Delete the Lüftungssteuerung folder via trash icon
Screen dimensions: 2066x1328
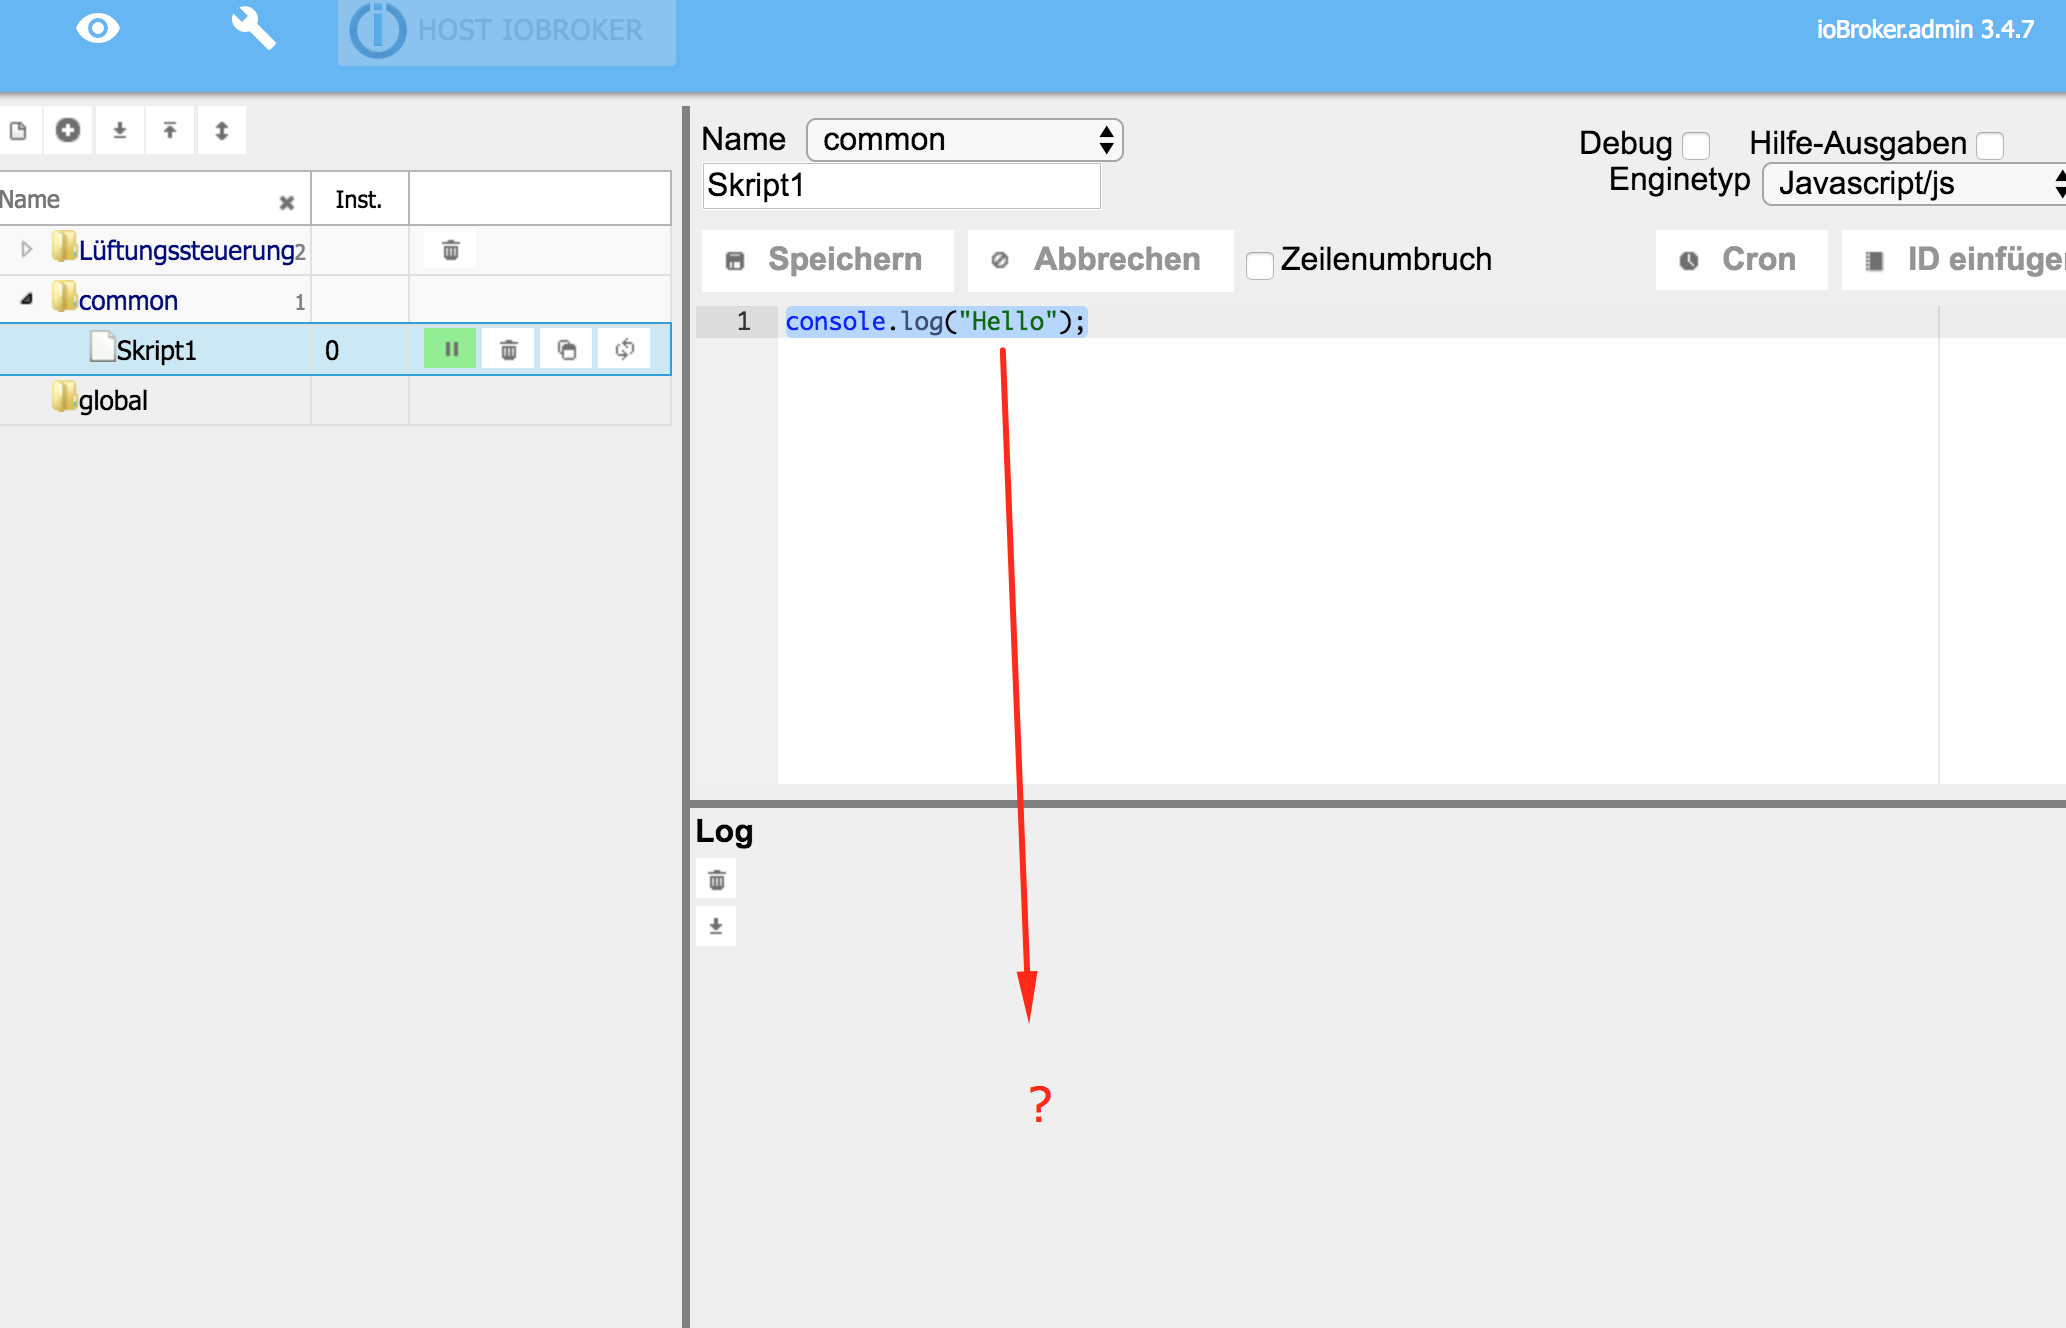tap(451, 250)
